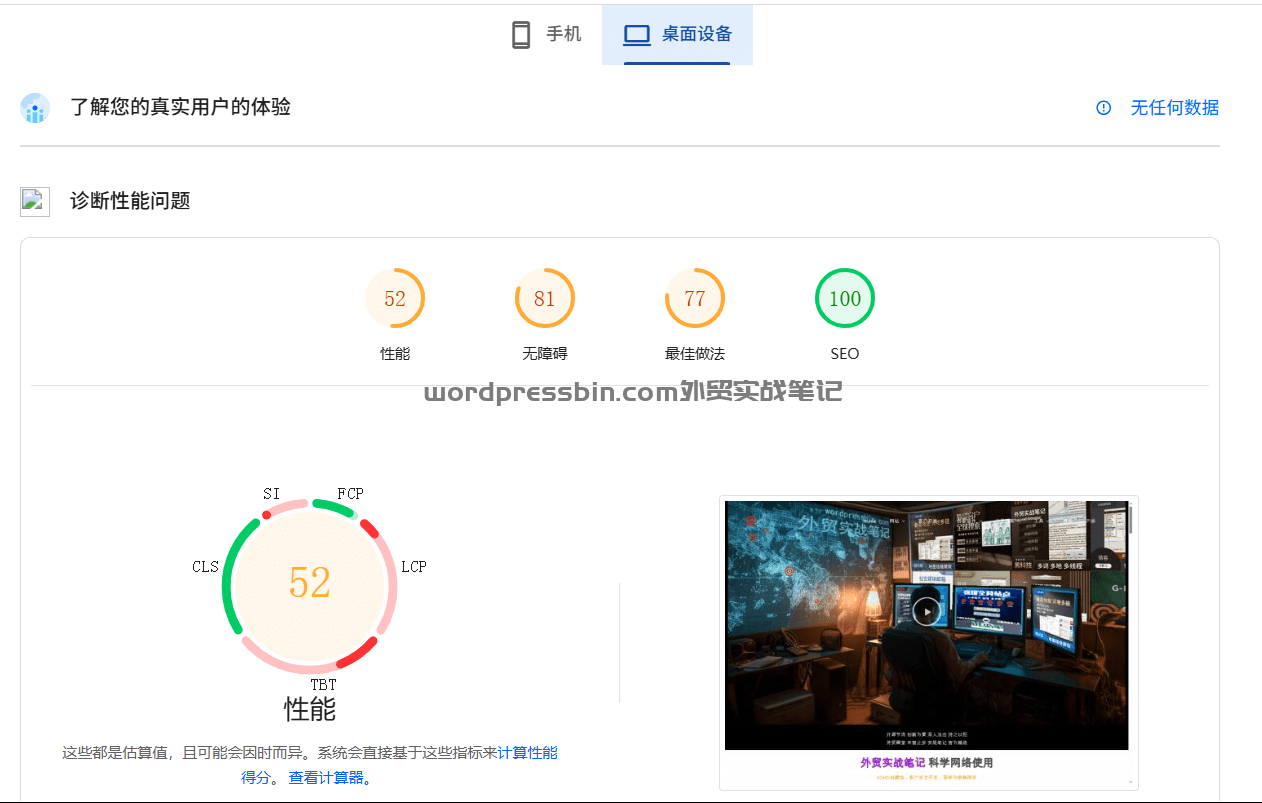The image size is (1262, 803).
Task: Click the play button on page screenshot
Action: pos(927,611)
